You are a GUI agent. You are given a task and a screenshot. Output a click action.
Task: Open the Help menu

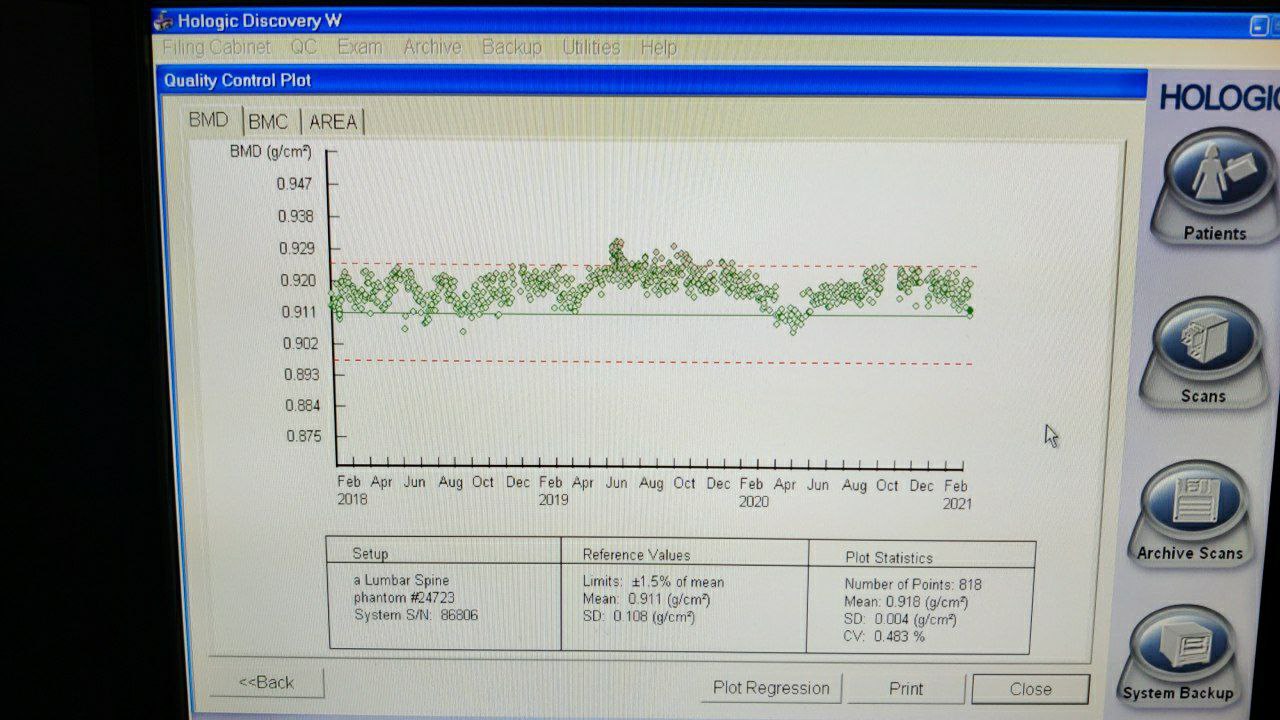click(658, 47)
